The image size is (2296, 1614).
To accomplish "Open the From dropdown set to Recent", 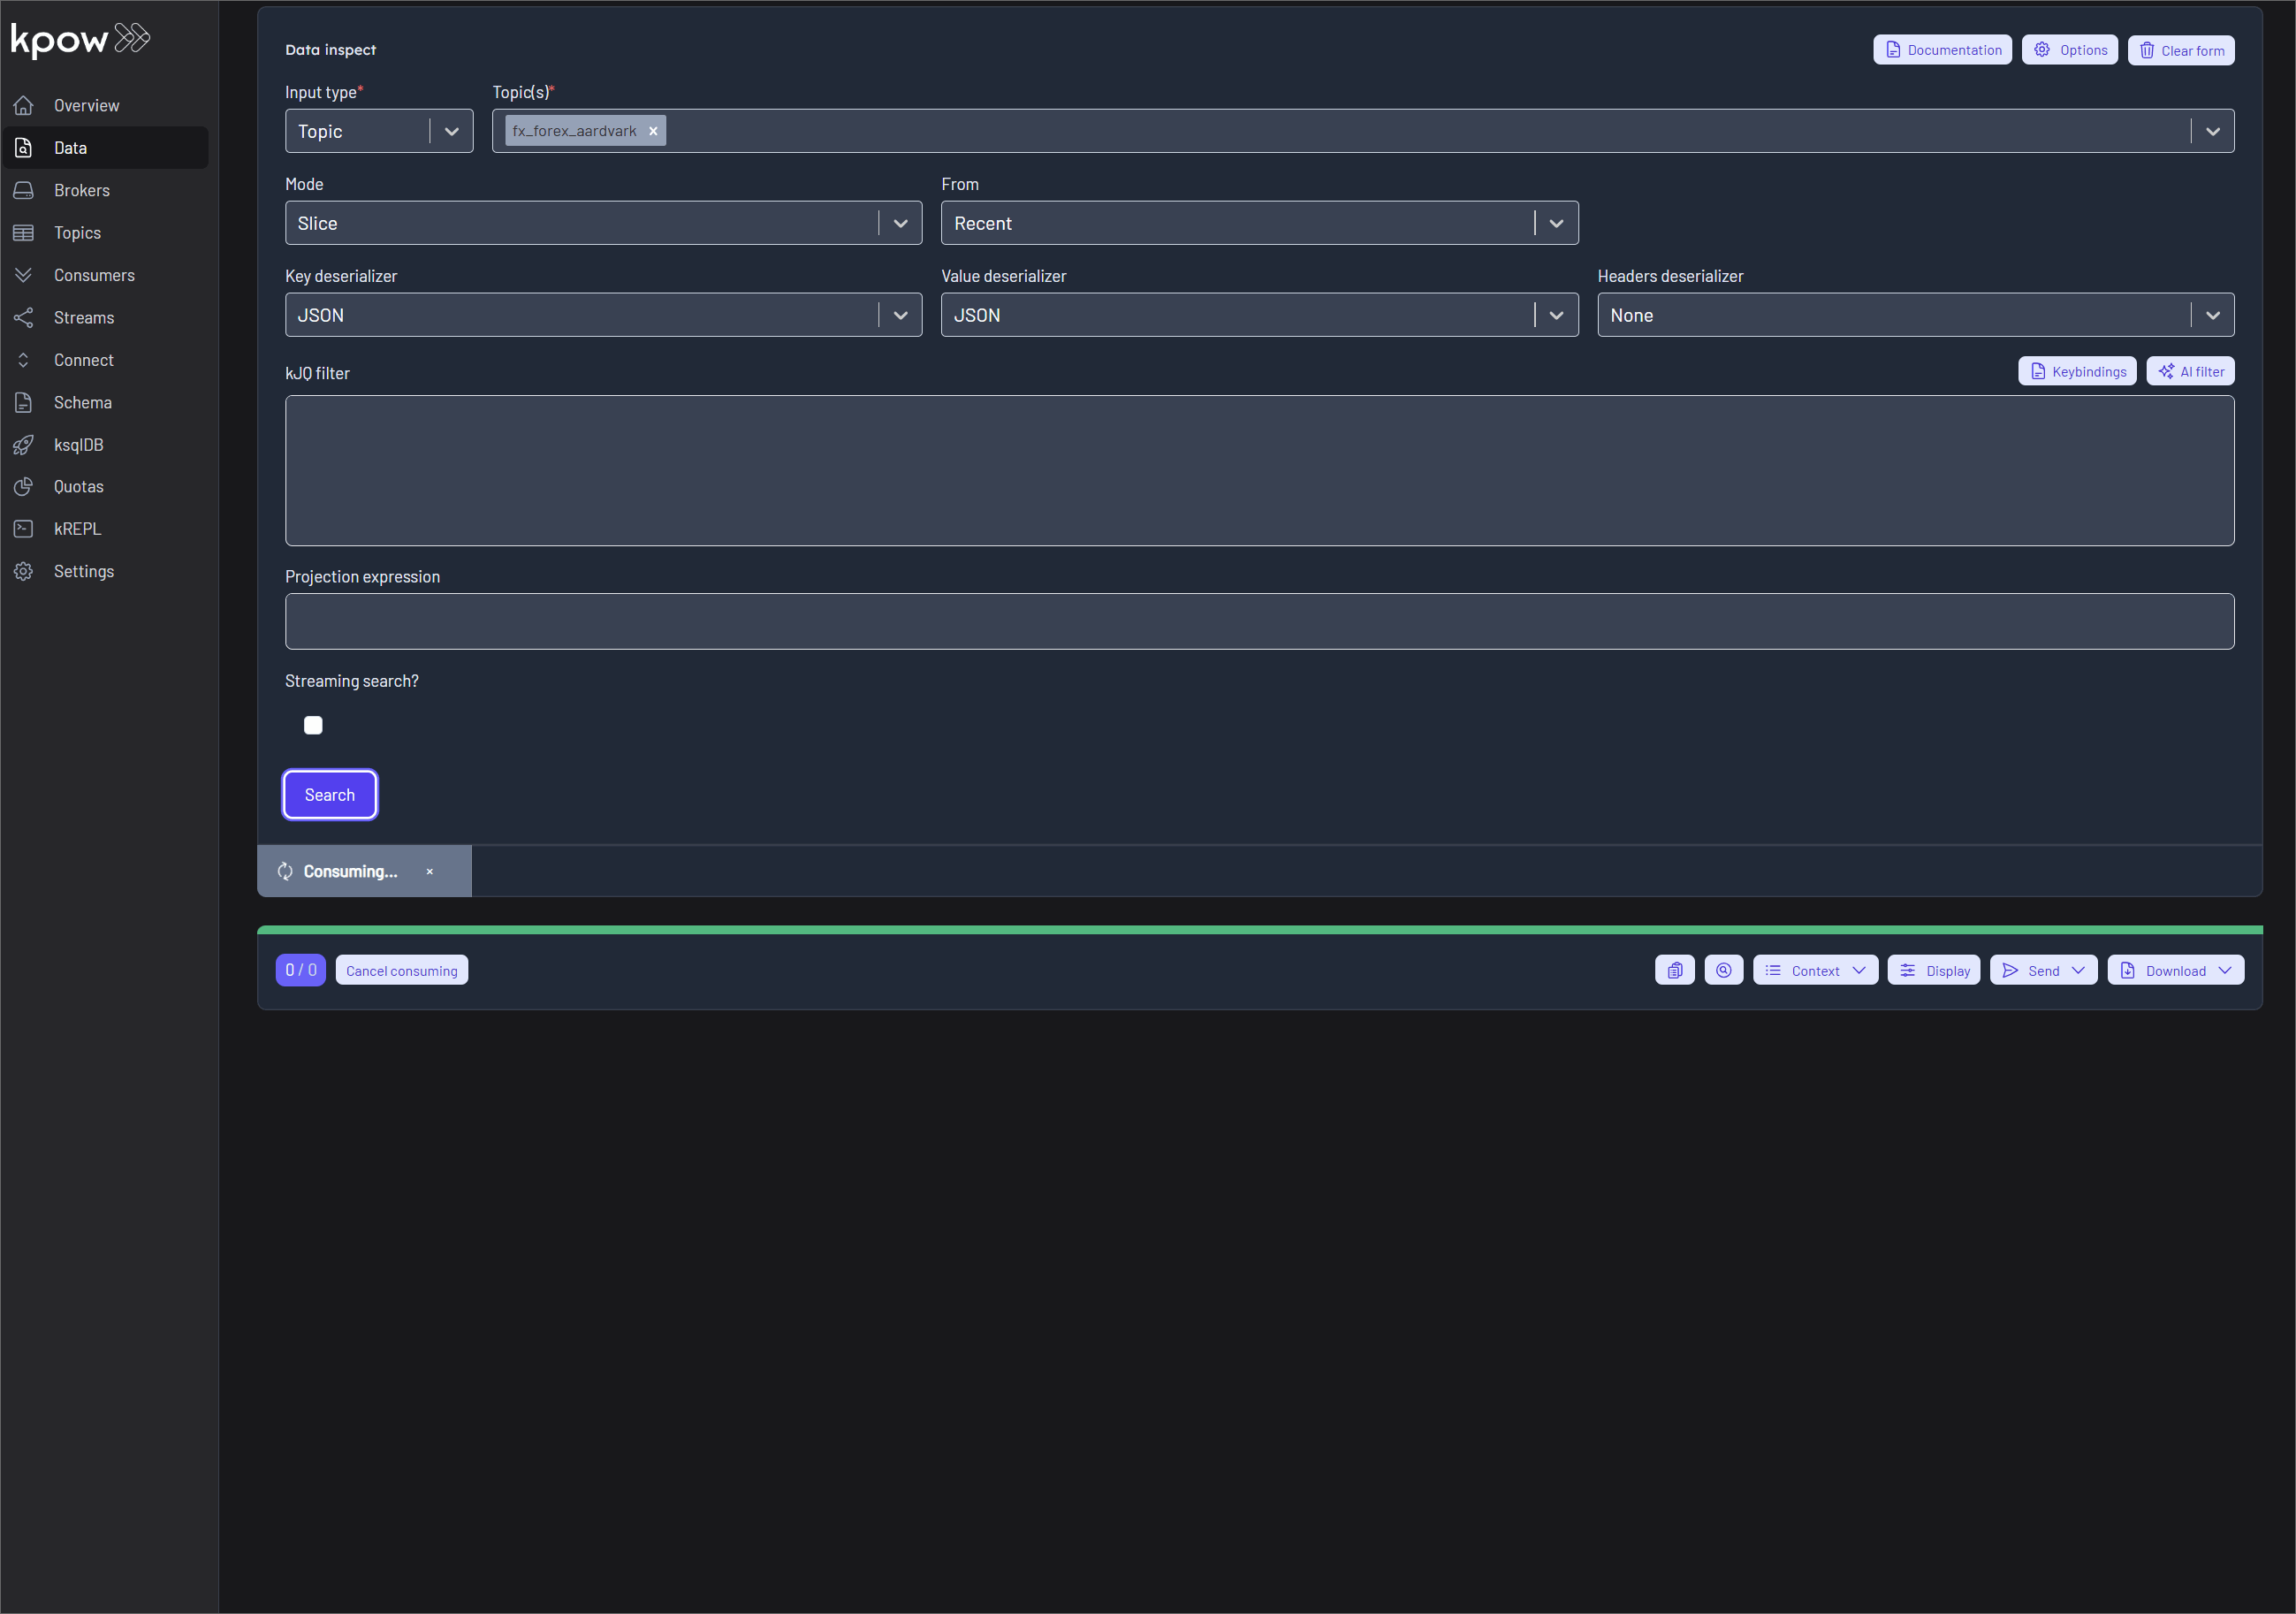I will pos(1556,223).
